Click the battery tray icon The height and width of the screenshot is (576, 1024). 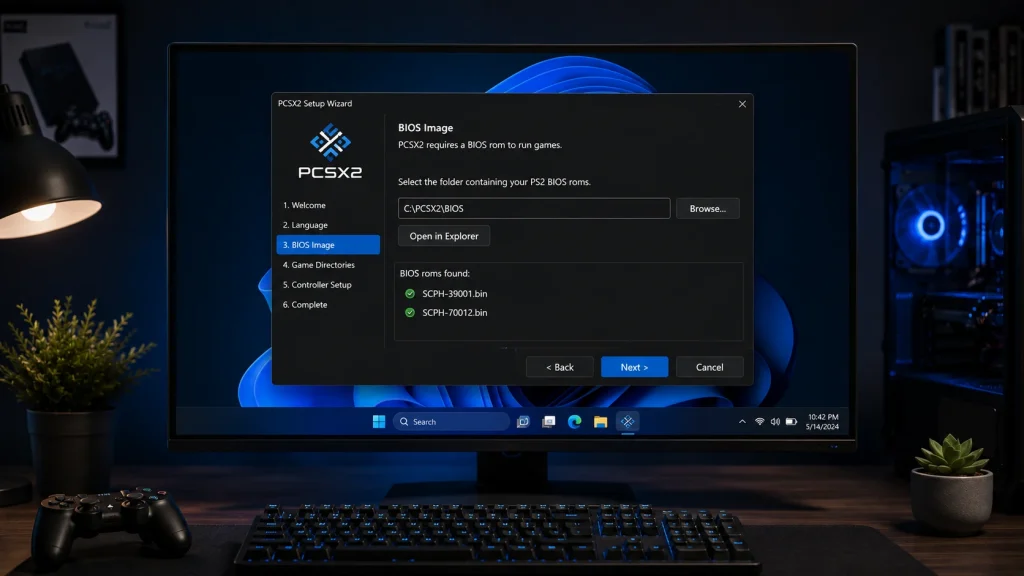792,422
